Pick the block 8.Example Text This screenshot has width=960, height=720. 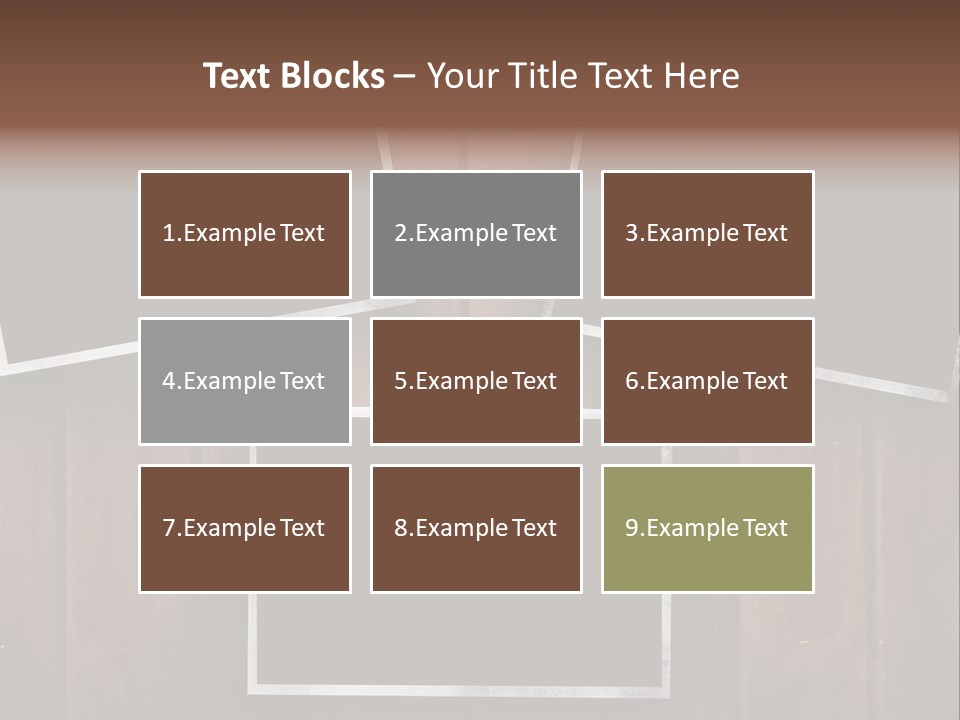(x=476, y=529)
